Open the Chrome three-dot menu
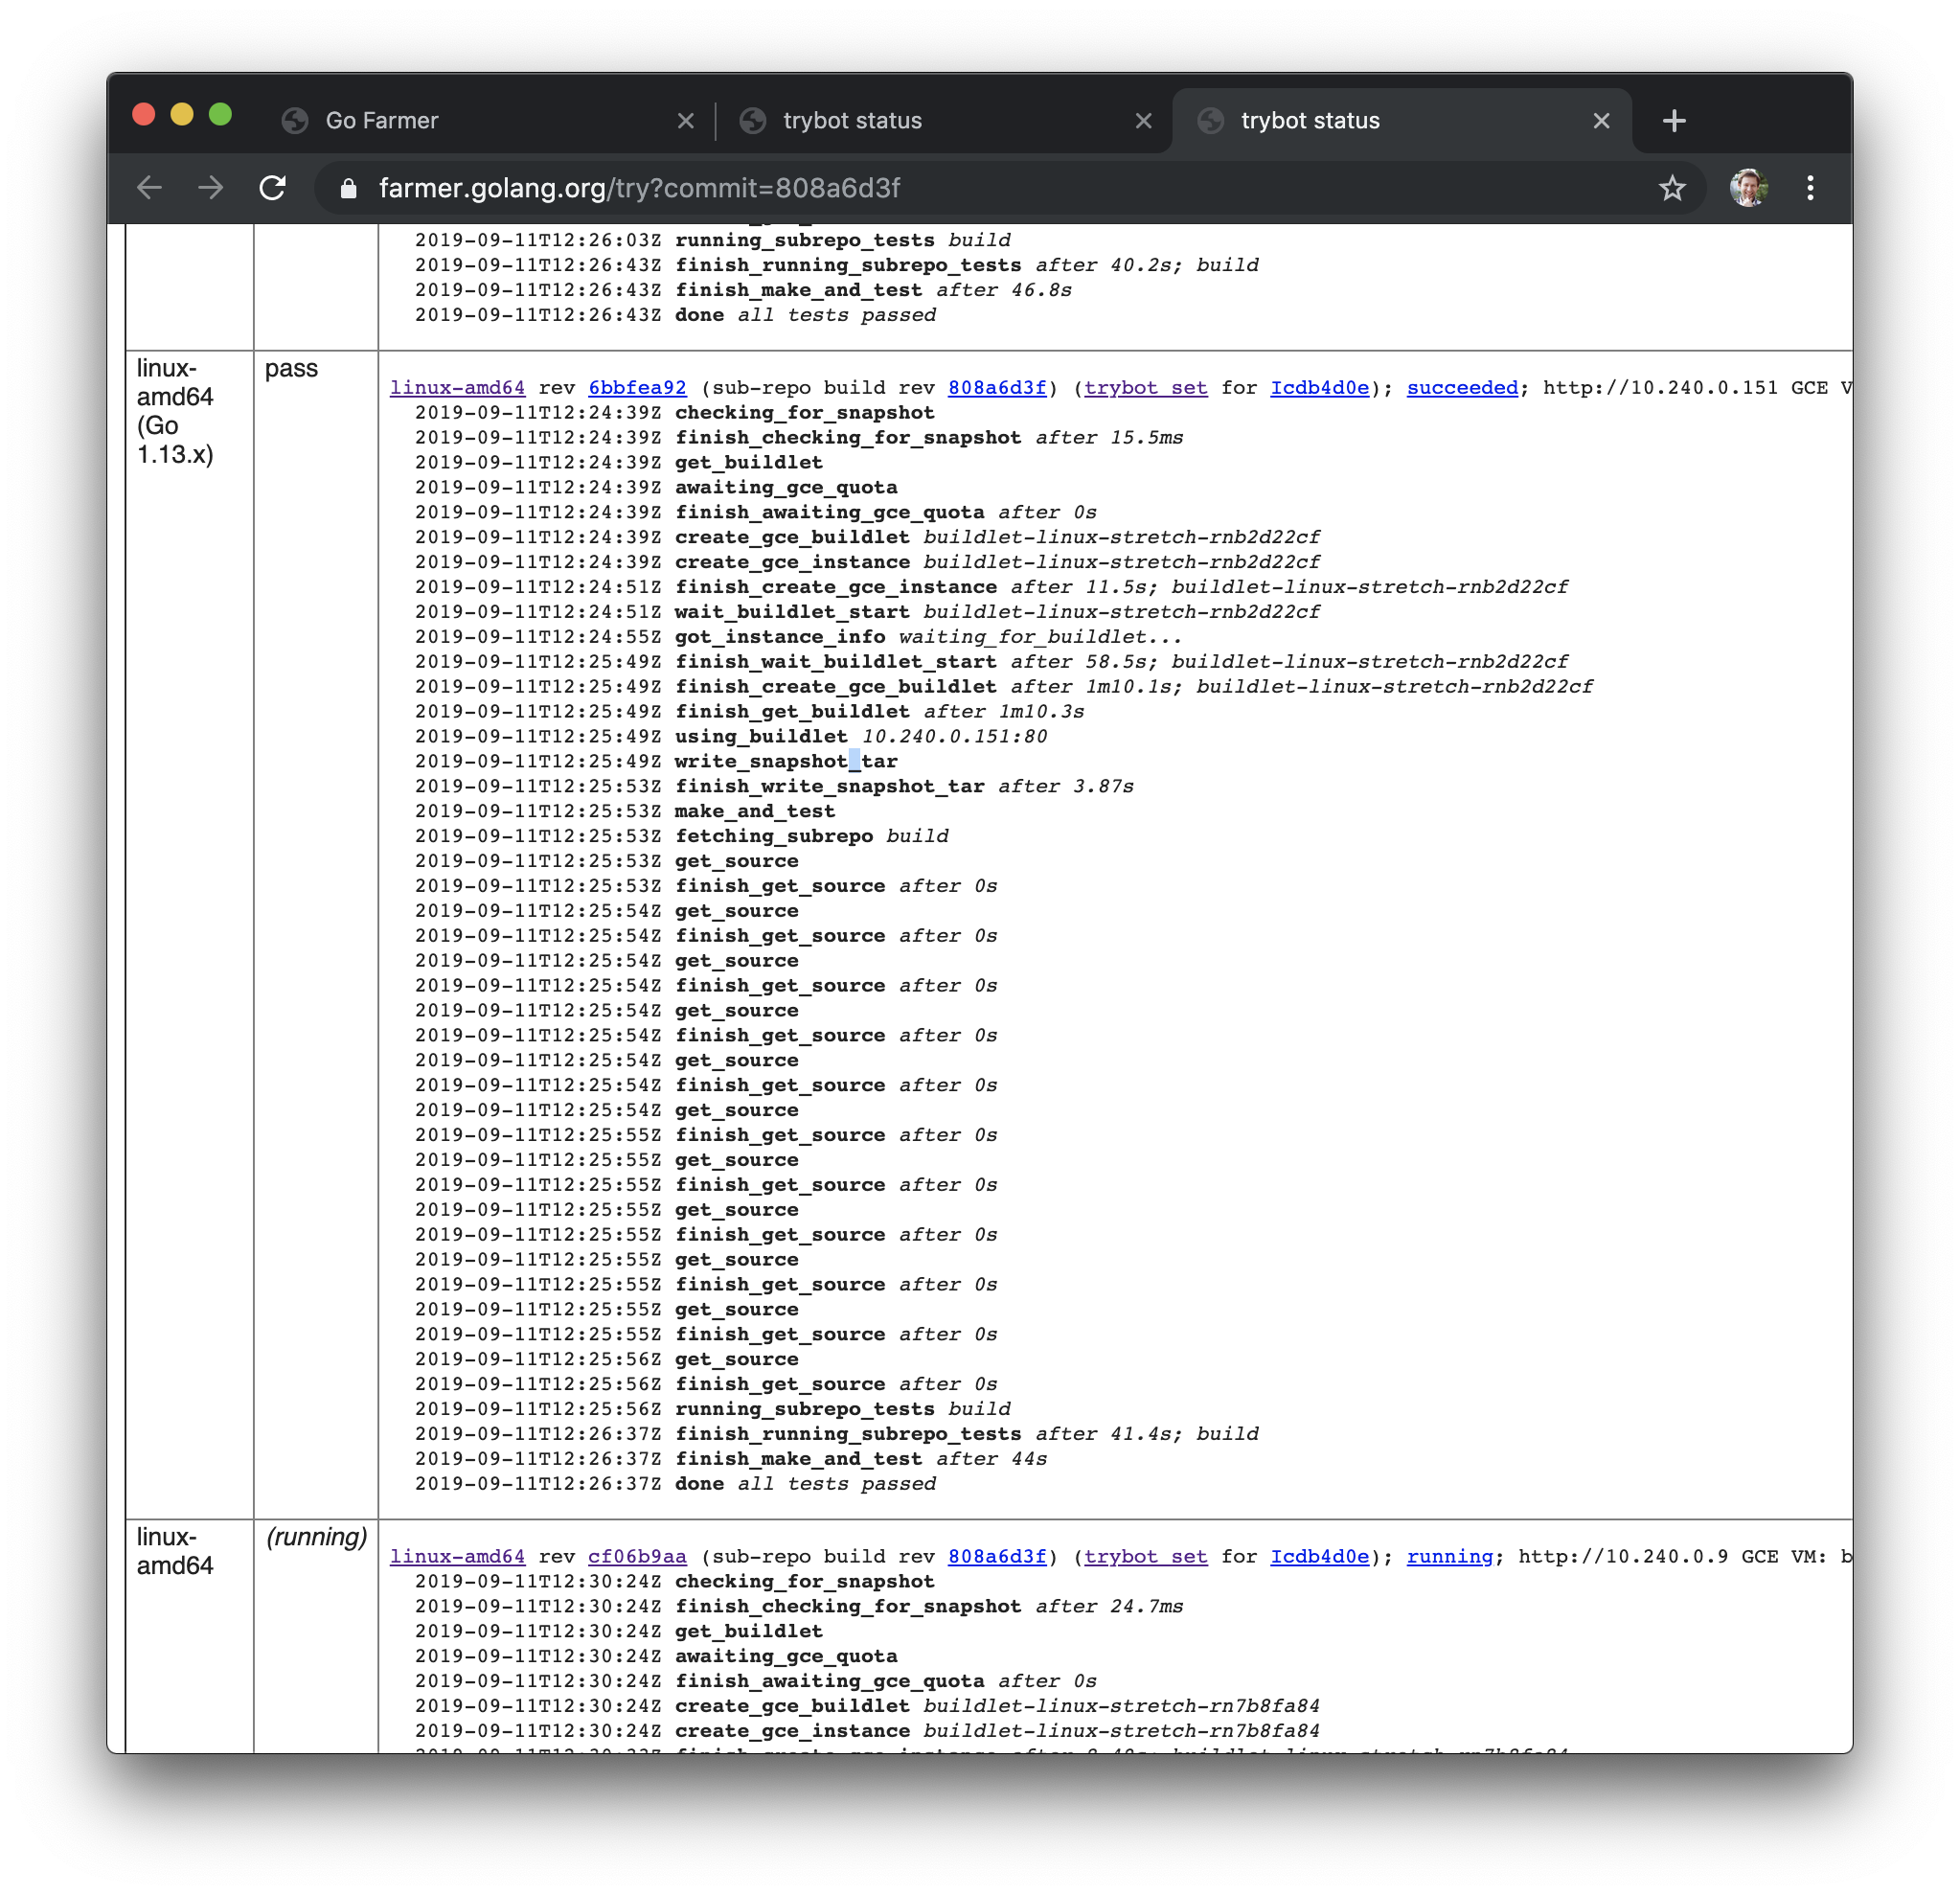Screen dimensions: 1960x1895 pyautogui.click(x=1810, y=187)
